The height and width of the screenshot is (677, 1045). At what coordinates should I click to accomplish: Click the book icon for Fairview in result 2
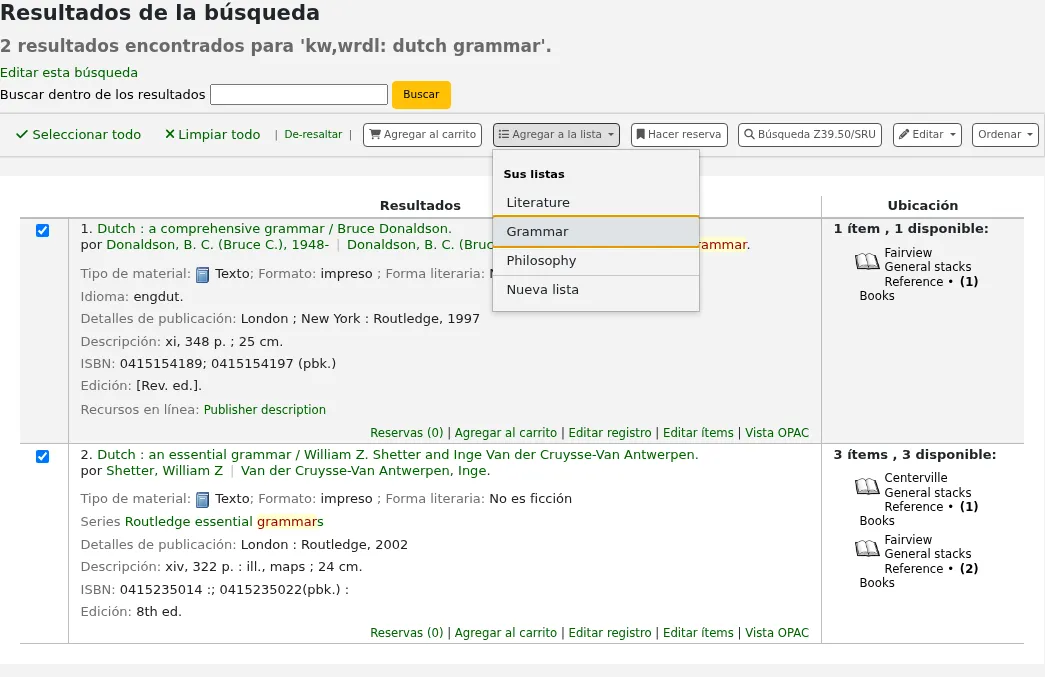coord(867,548)
